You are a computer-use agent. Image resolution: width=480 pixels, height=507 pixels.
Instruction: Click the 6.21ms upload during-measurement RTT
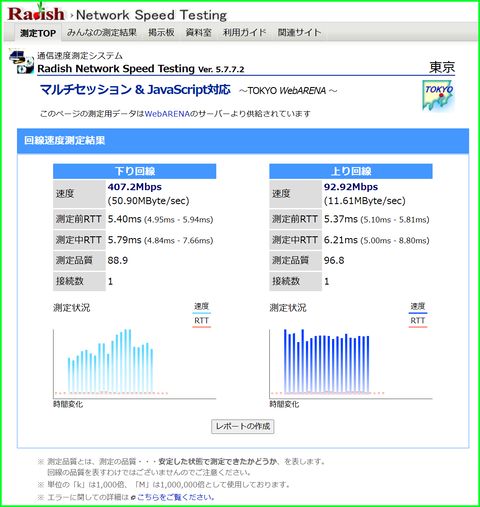point(341,240)
